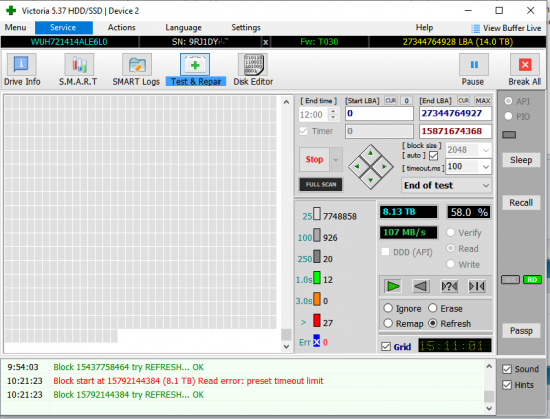Select the Refresh radio option
The width and height of the screenshot is (550, 419).
[x=433, y=323]
